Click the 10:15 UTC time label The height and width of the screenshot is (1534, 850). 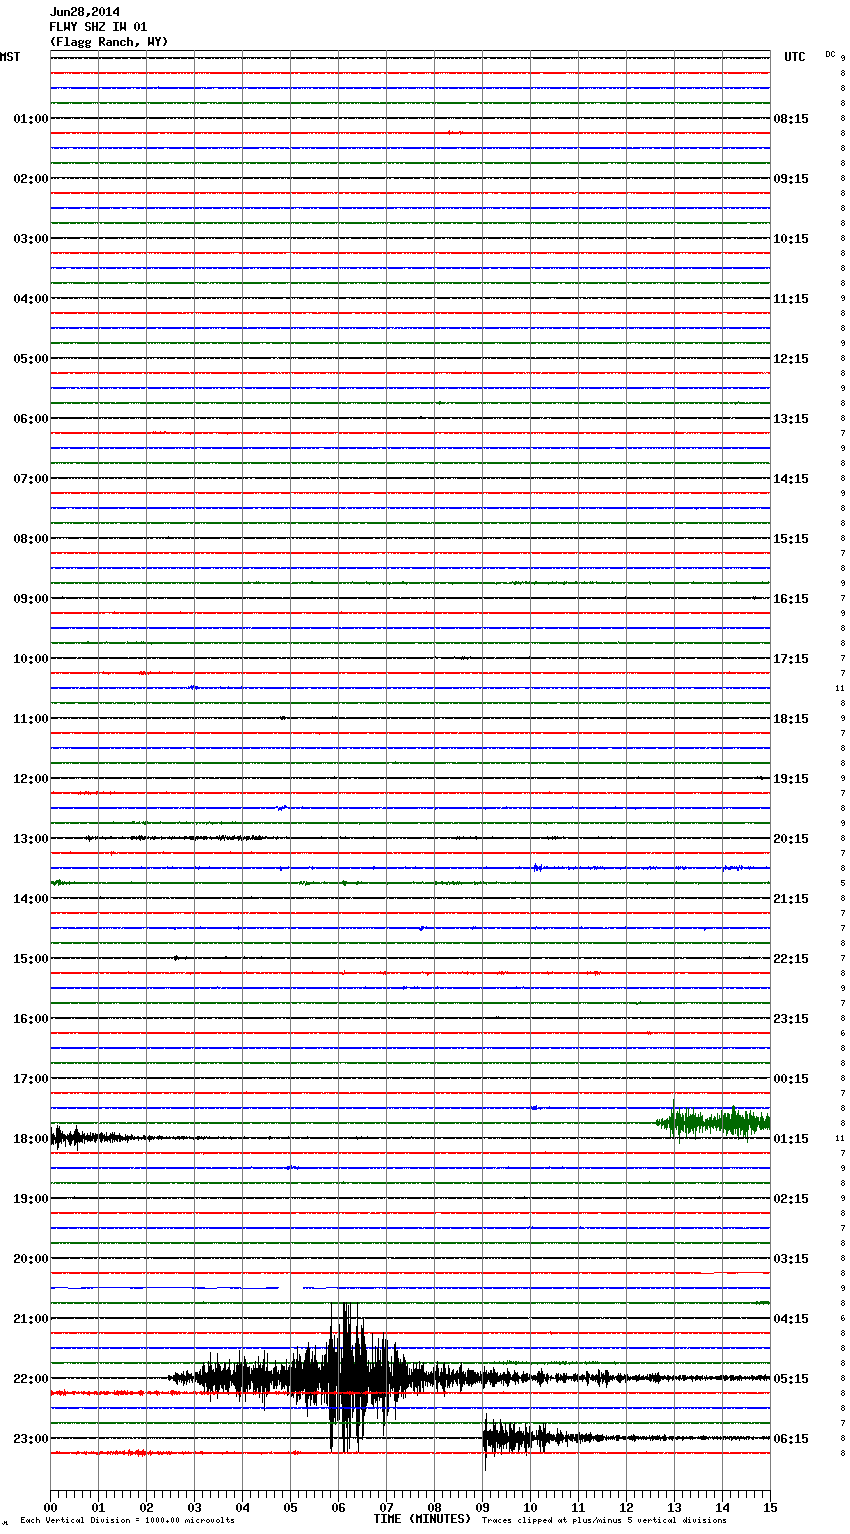click(x=791, y=239)
